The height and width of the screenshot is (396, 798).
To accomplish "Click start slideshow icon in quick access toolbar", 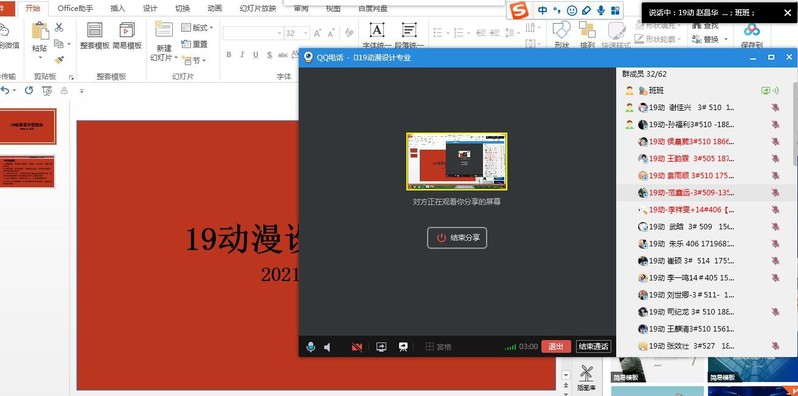I will click(x=47, y=91).
